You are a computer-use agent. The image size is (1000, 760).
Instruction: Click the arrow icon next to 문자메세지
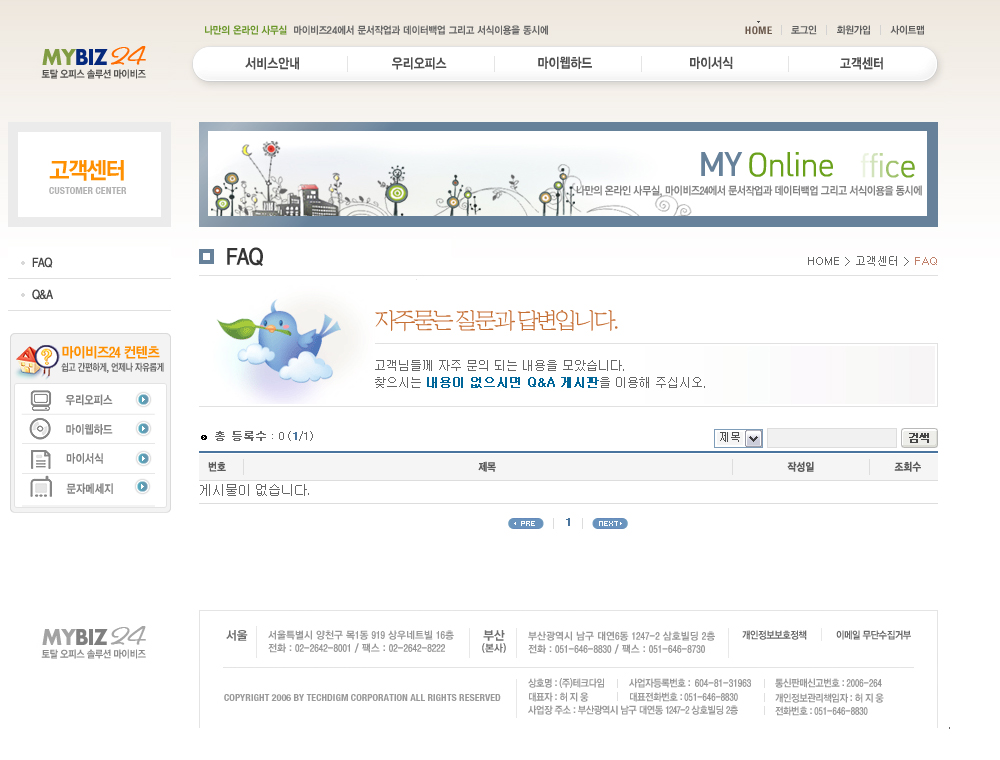coord(144,487)
